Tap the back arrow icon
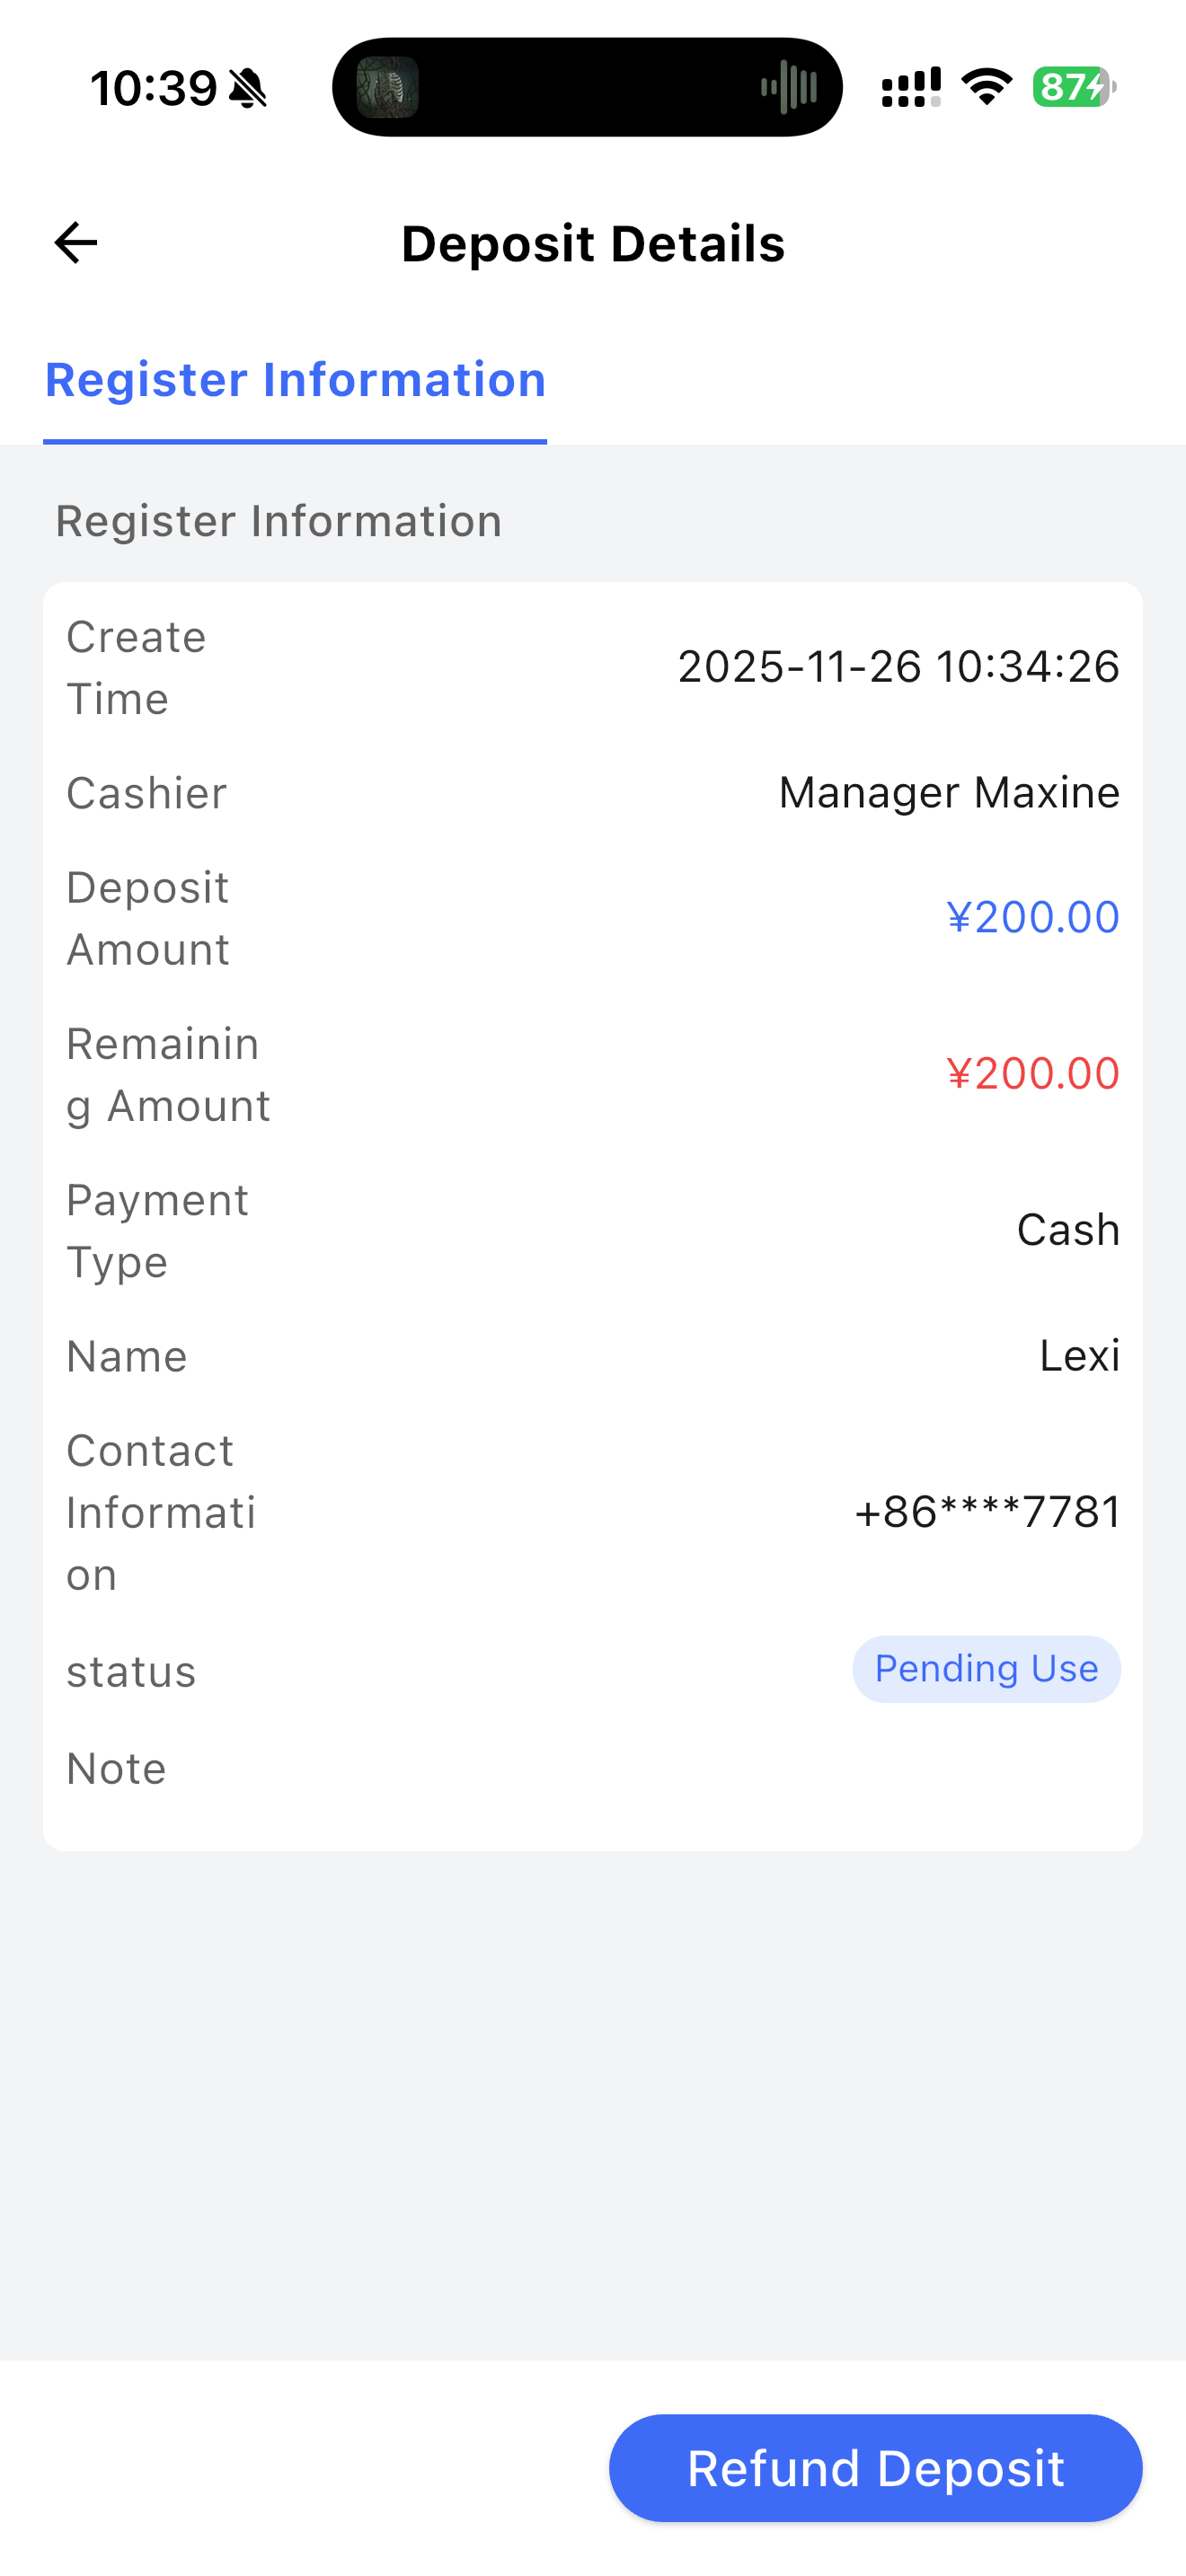The width and height of the screenshot is (1186, 2576). click(x=76, y=243)
